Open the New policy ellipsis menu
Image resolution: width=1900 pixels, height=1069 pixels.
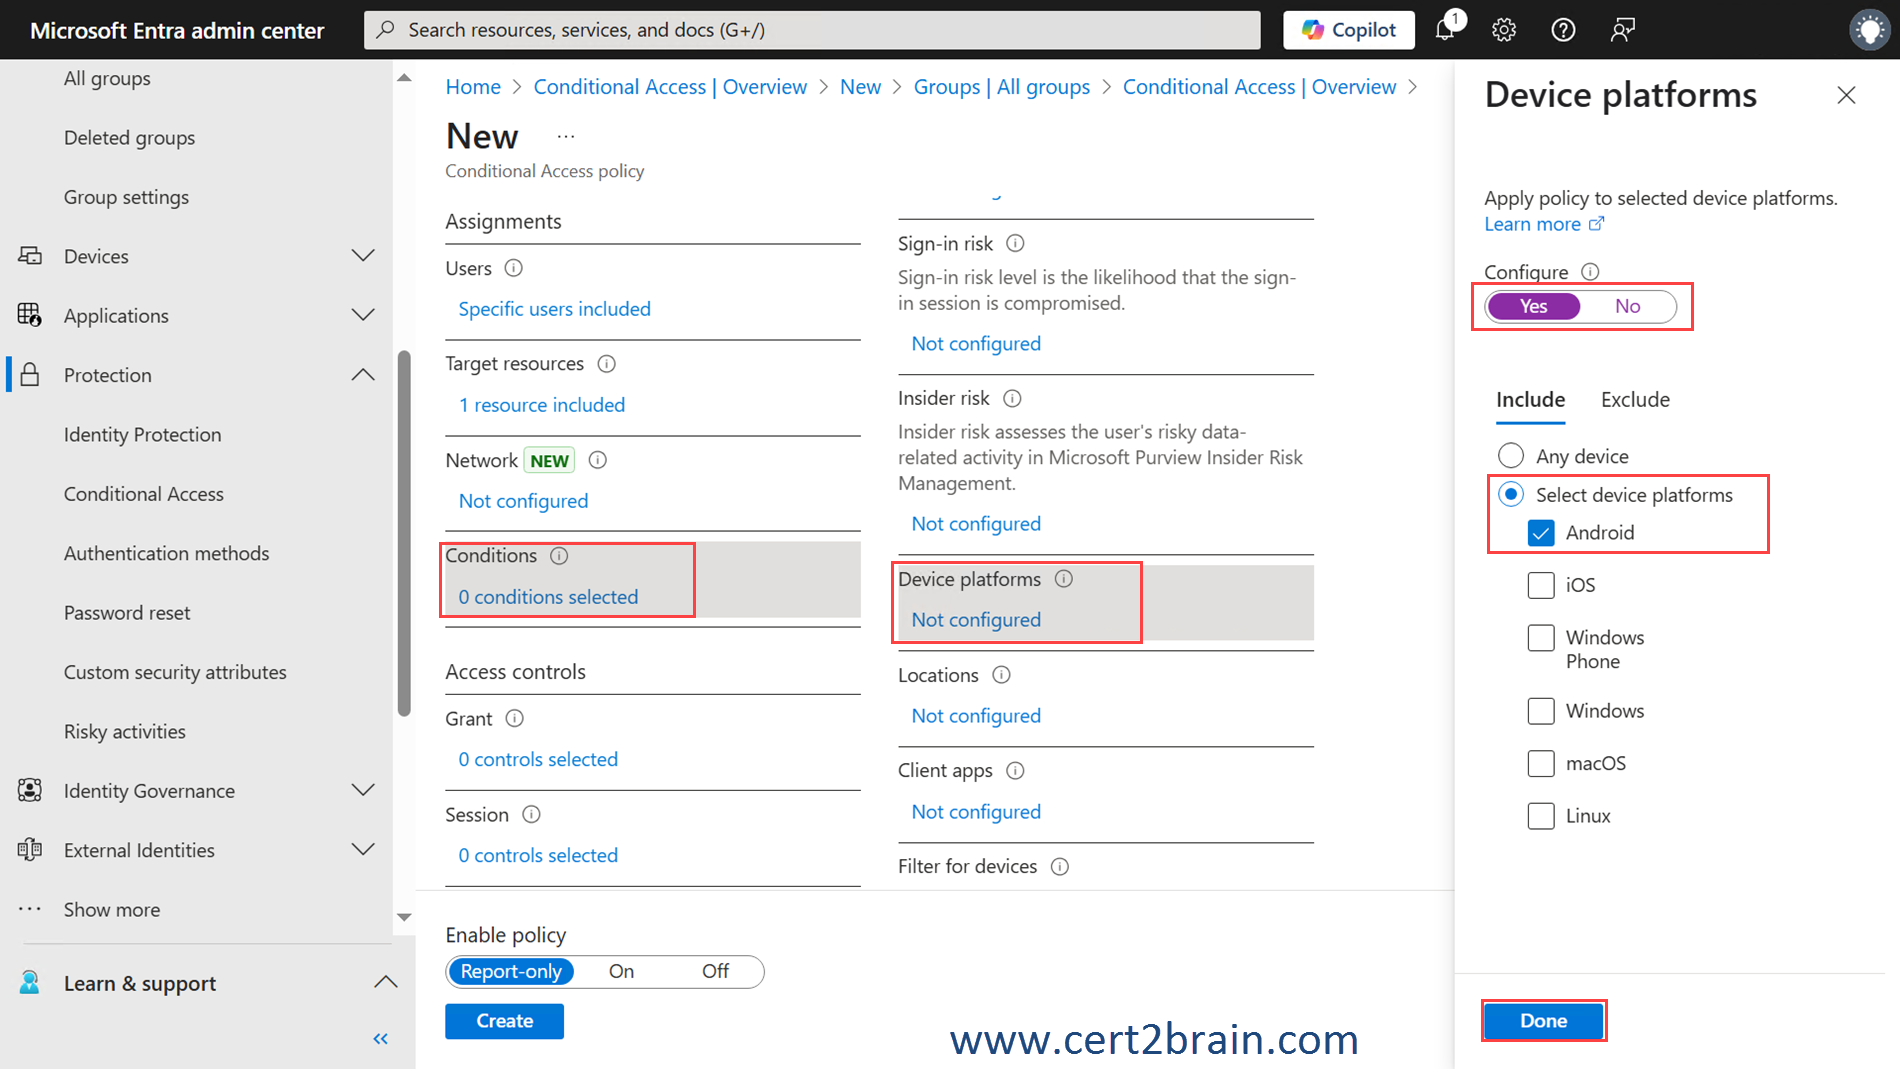click(566, 136)
